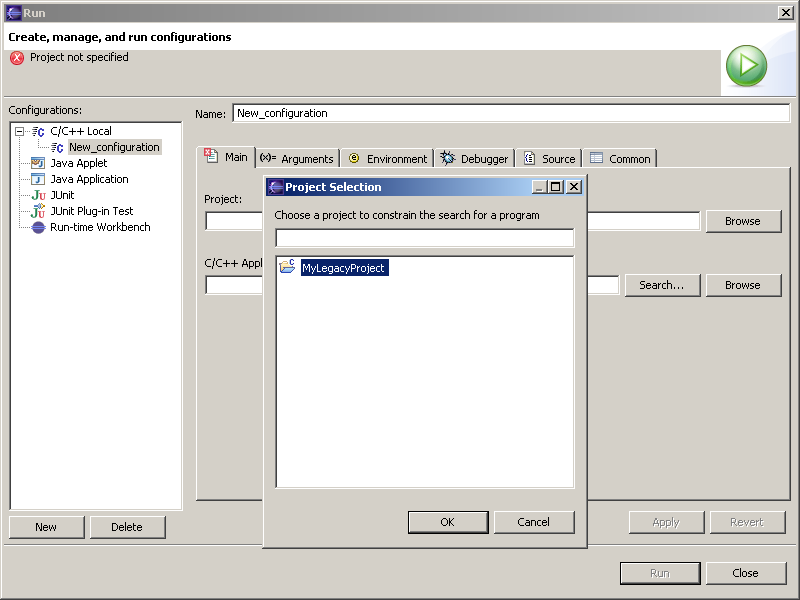Click the Java Applet icon

tap(38, 163)
